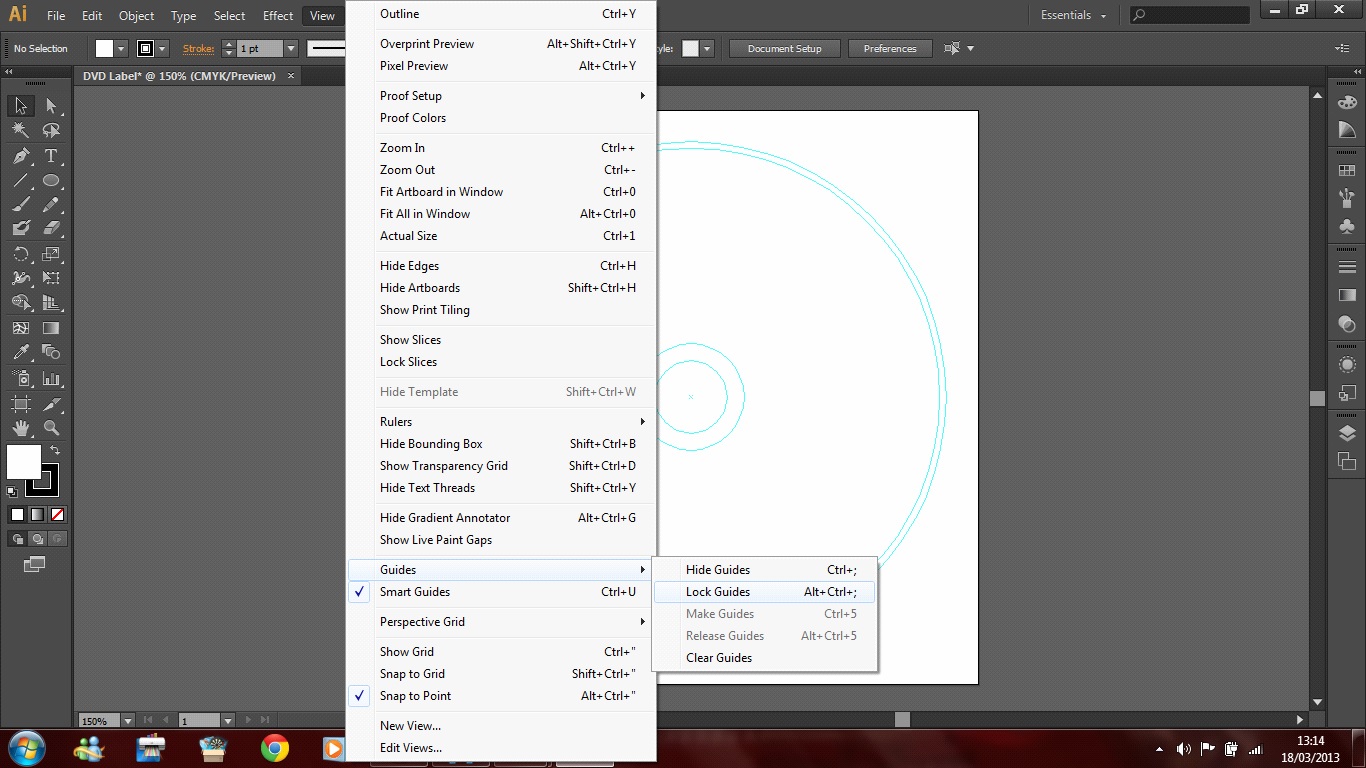Open the Layers panel icon
Viewport: 1366px width, 768px height.
point(1347,433)
